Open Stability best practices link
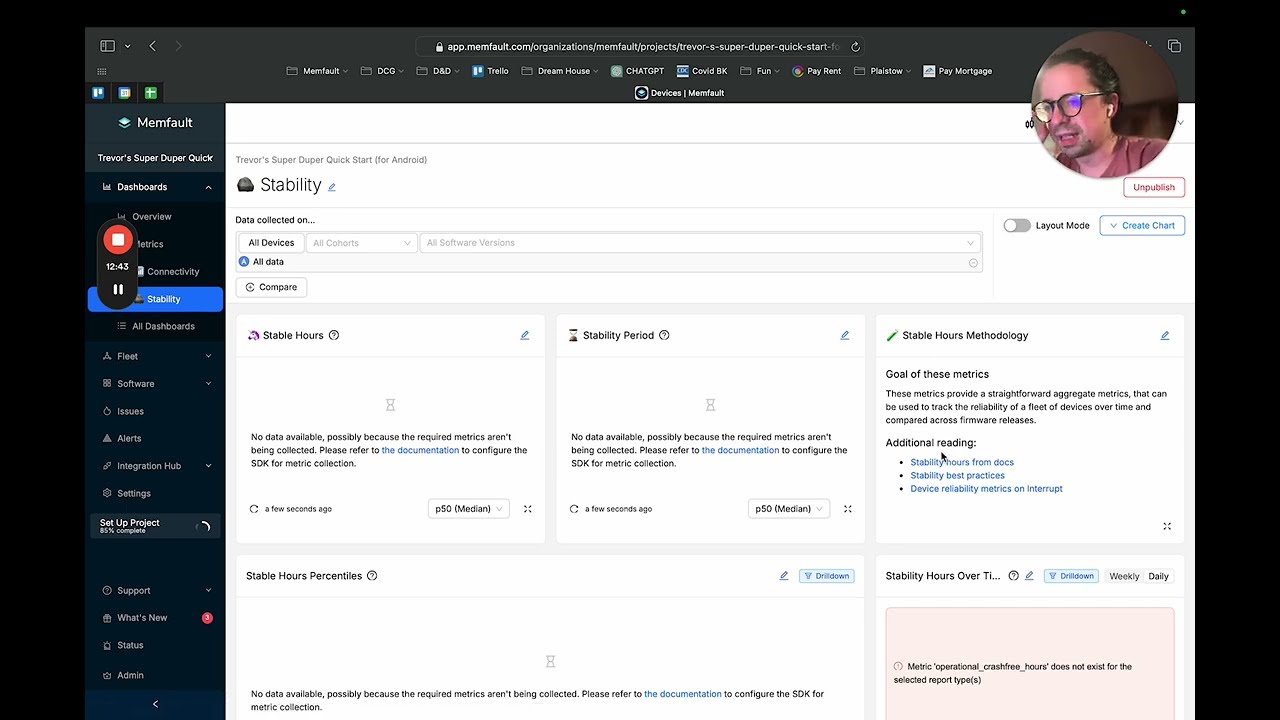 click(x=957, y=476)
